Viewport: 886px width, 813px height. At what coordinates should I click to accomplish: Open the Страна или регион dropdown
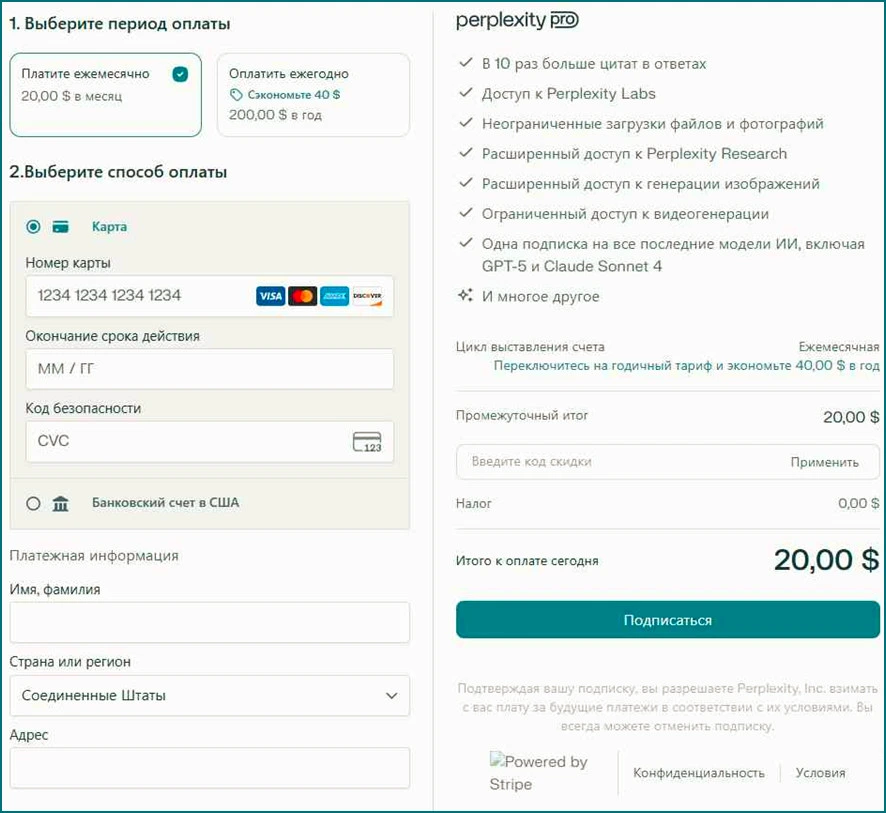tap(209, 695)
